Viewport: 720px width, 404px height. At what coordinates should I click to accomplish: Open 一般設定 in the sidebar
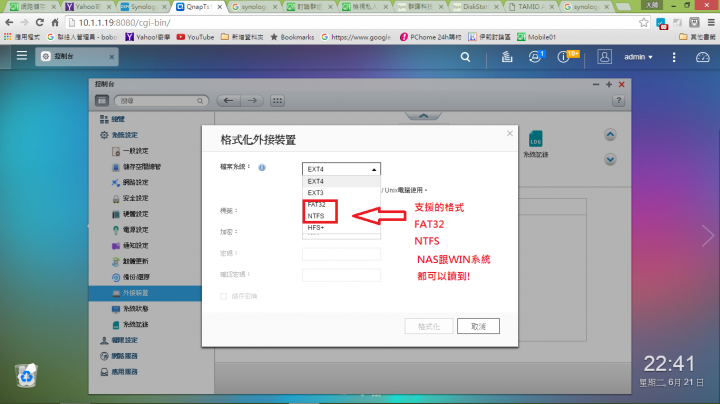point(130,151)
